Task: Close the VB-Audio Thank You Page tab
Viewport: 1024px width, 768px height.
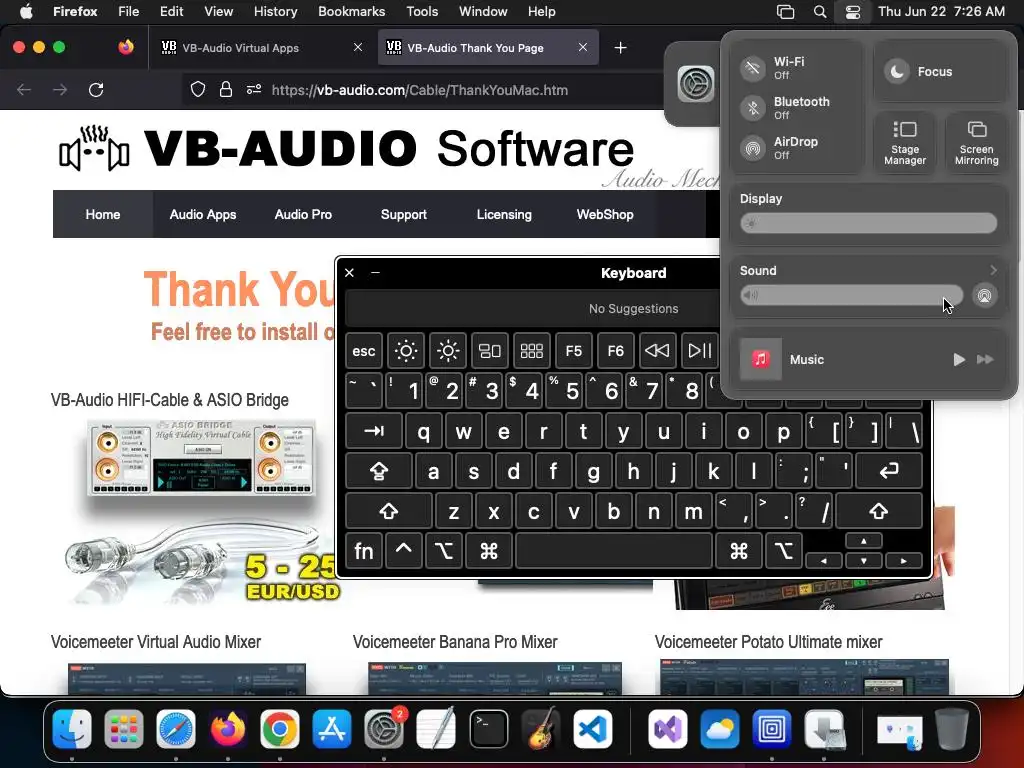Action: [x=583, y=47]
